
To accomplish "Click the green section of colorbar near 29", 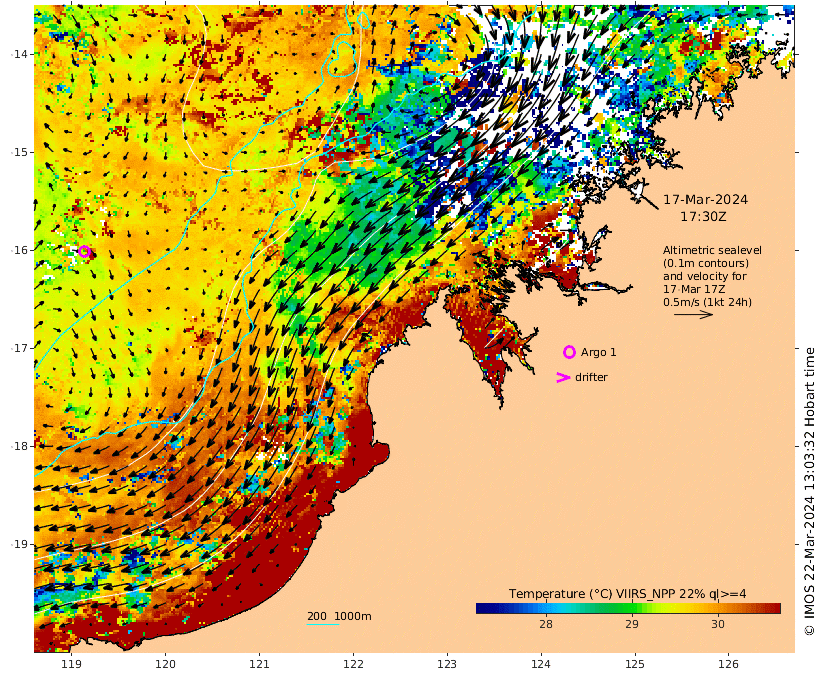I will tap(632, 608).
